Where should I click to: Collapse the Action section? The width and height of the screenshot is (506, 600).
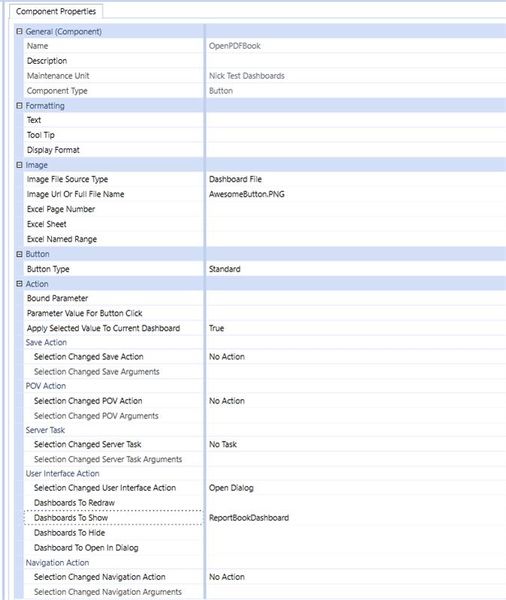[20, 284]
